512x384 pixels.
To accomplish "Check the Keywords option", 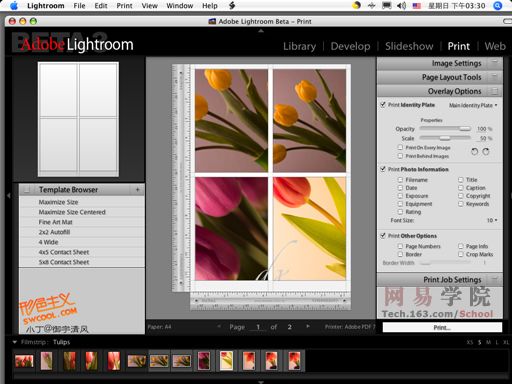I will pos(461,204).
